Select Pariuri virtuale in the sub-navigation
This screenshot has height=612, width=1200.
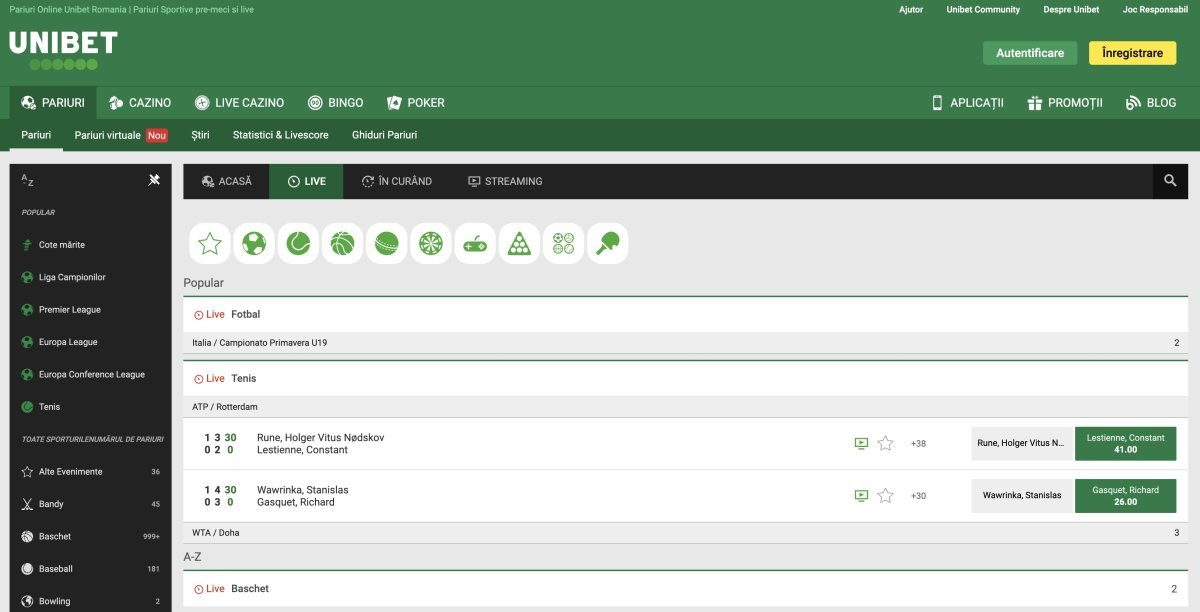120,135
